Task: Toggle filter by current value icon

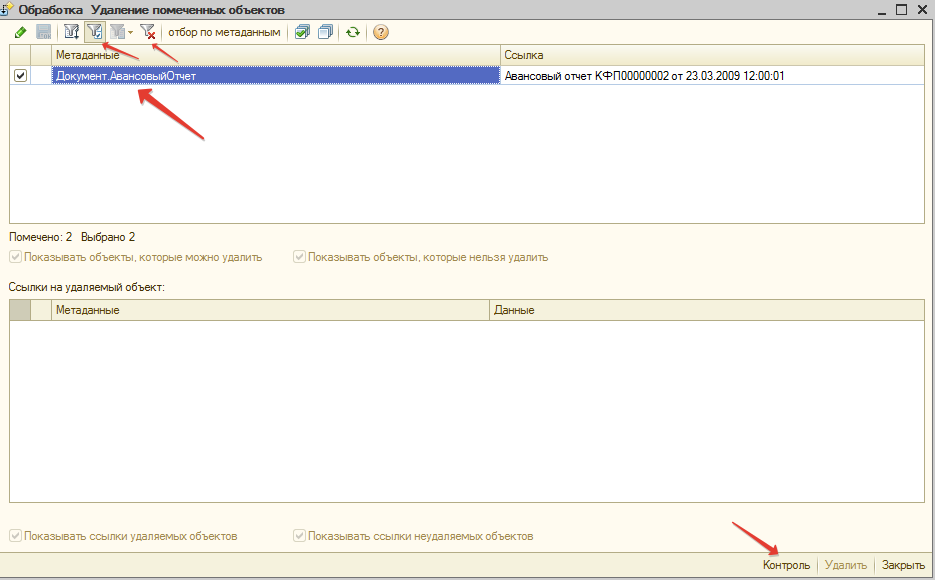Action: click(95, 32)
